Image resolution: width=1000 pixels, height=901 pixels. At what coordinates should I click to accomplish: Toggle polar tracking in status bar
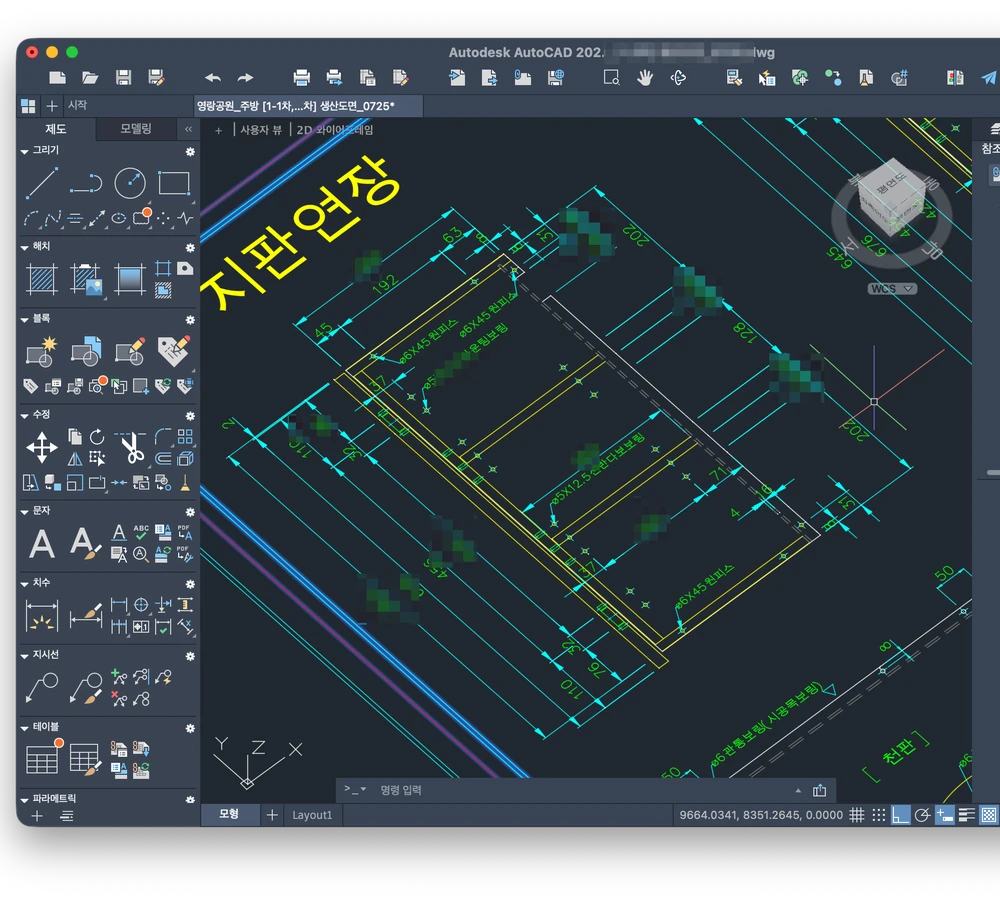pyautogui.click(x=922, y=815)
